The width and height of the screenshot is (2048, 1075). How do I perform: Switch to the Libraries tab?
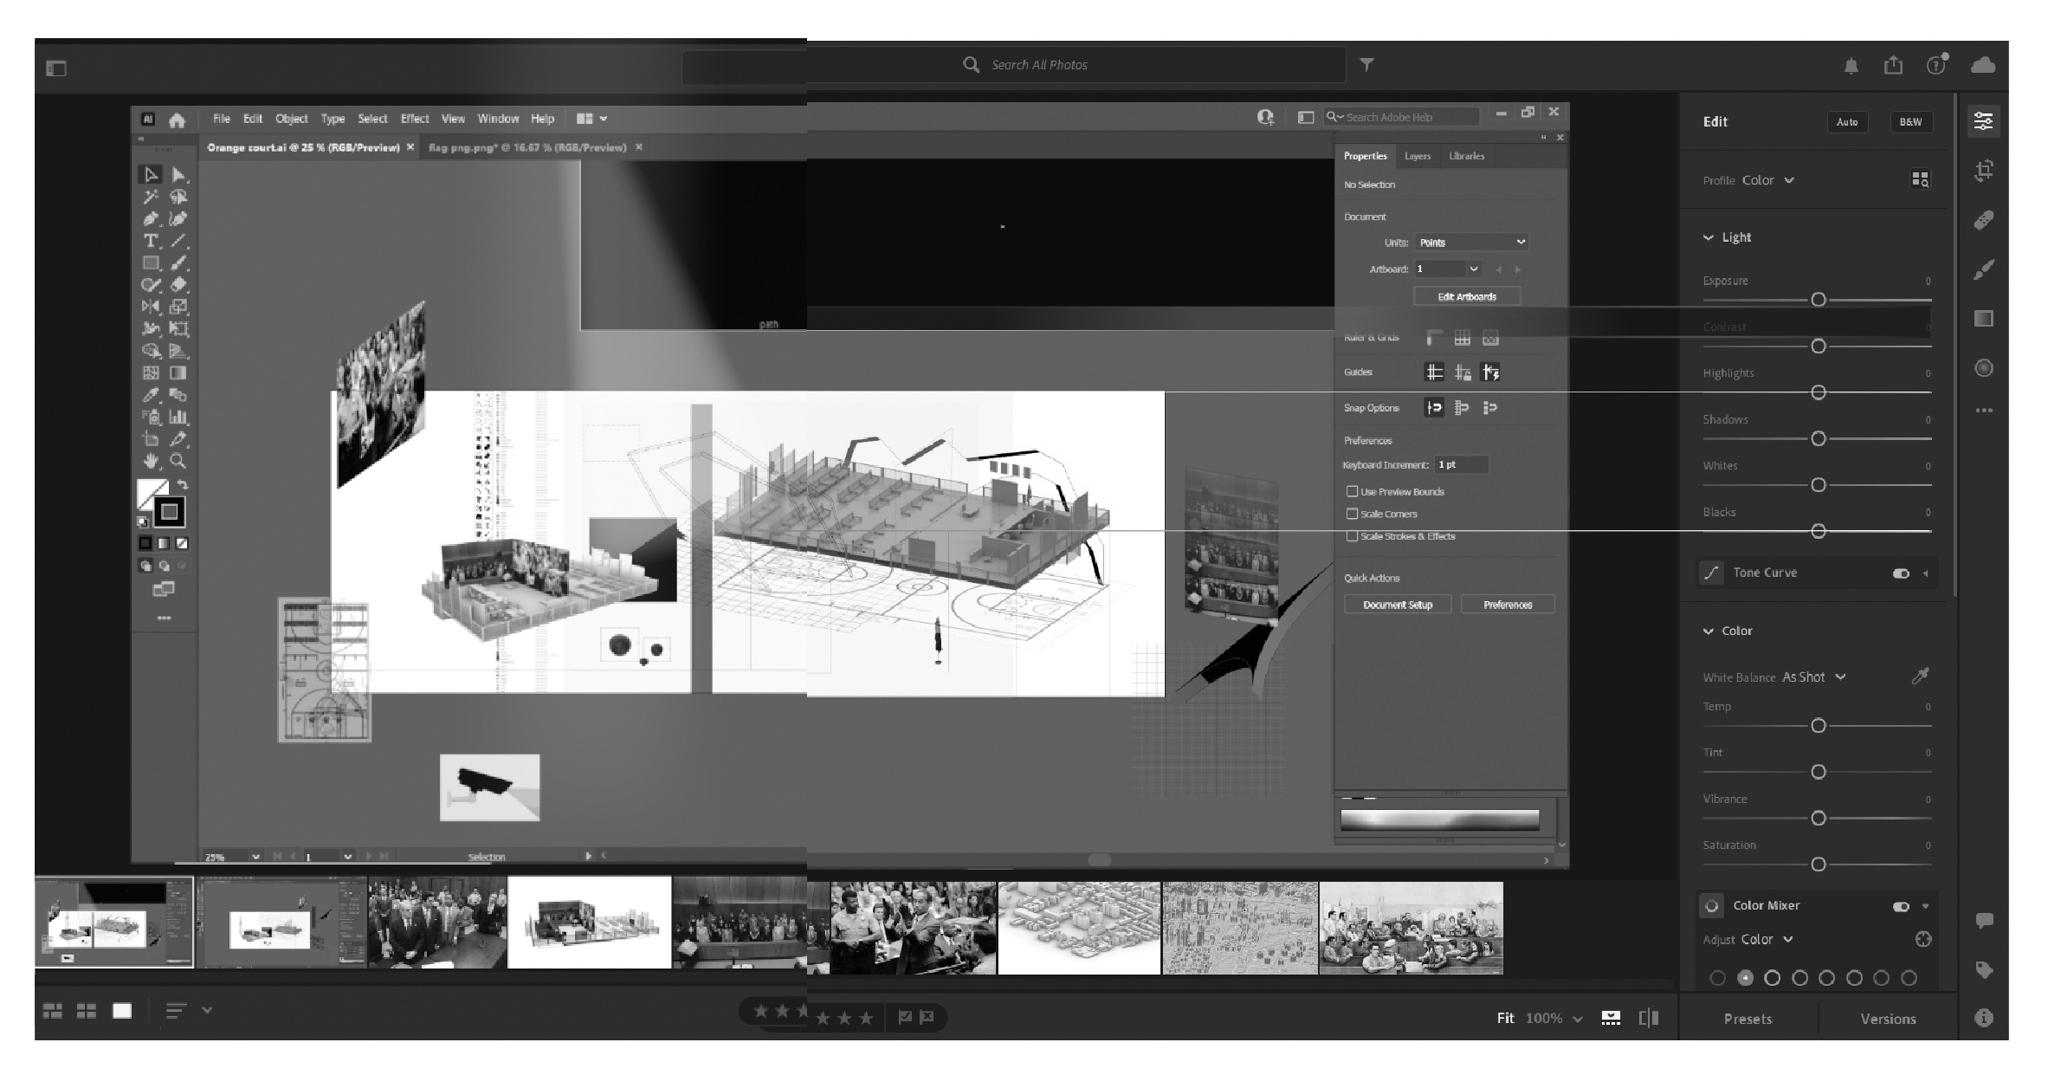pos(1466,156)
